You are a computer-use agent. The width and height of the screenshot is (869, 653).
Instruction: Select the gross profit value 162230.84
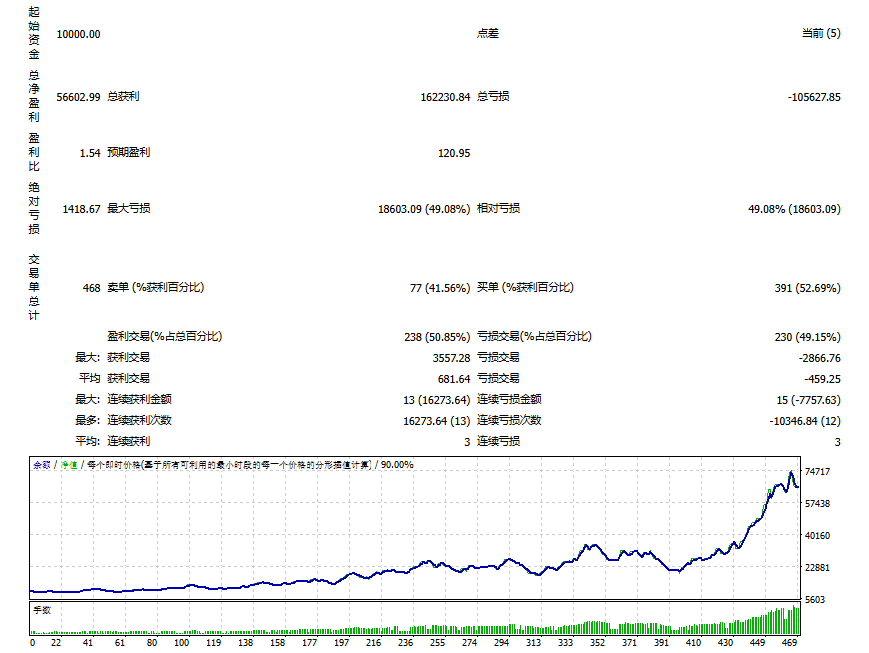[445, 98]
